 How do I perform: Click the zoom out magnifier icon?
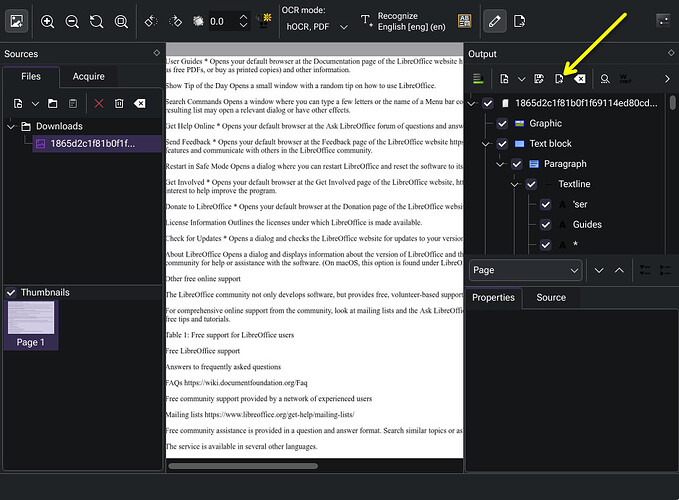pos(72,21)
